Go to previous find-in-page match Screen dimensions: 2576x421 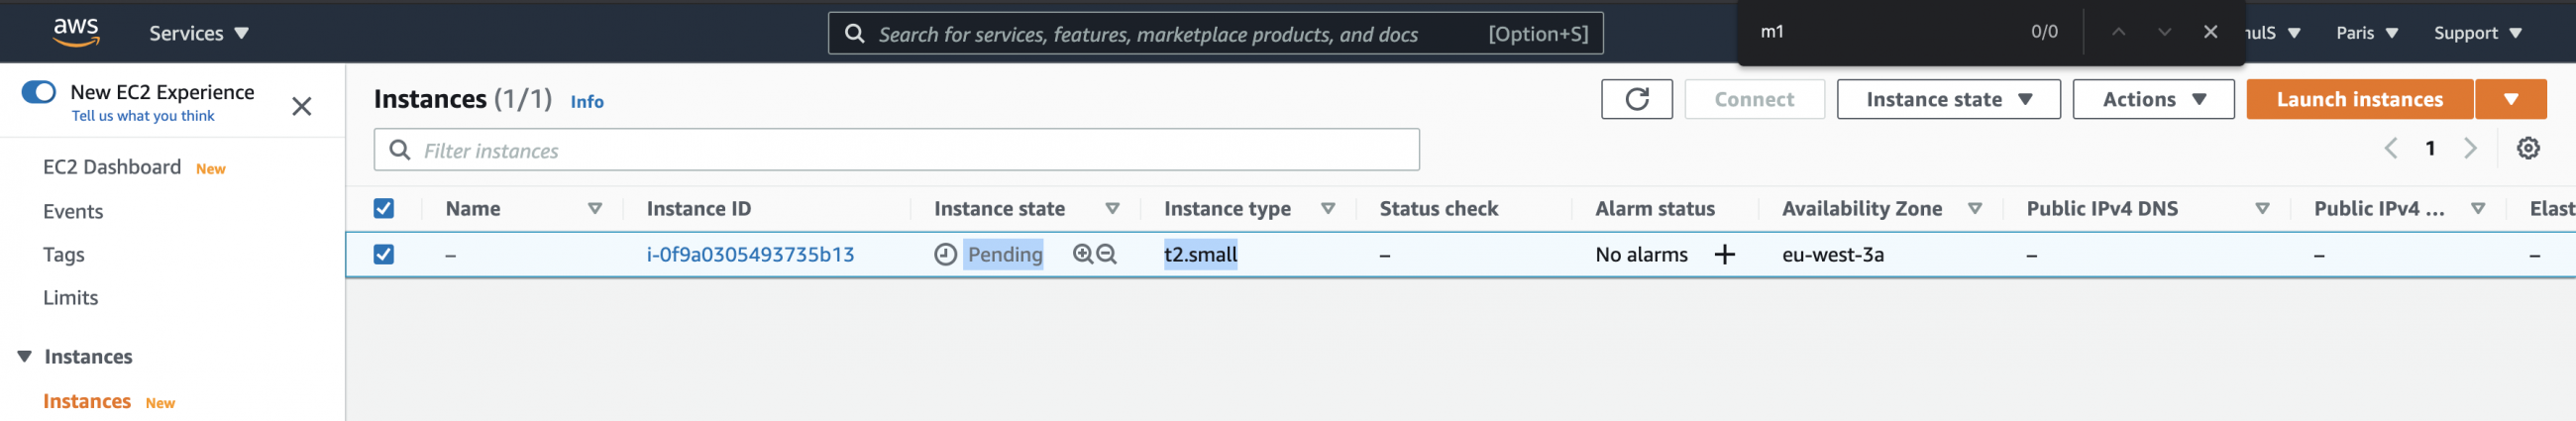coord(2118,32)
